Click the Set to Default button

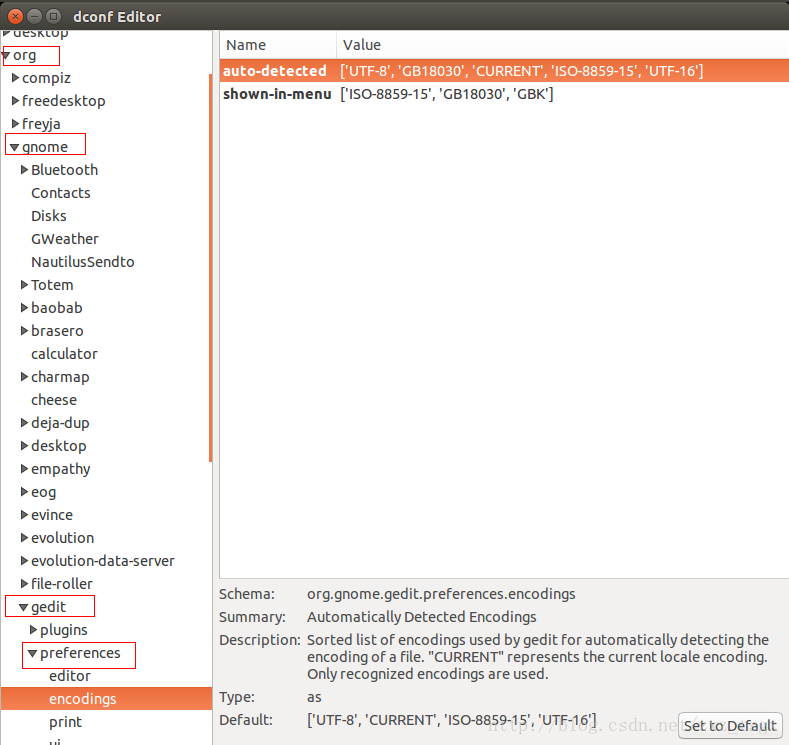pyautogui.click(x=730, y=725)
